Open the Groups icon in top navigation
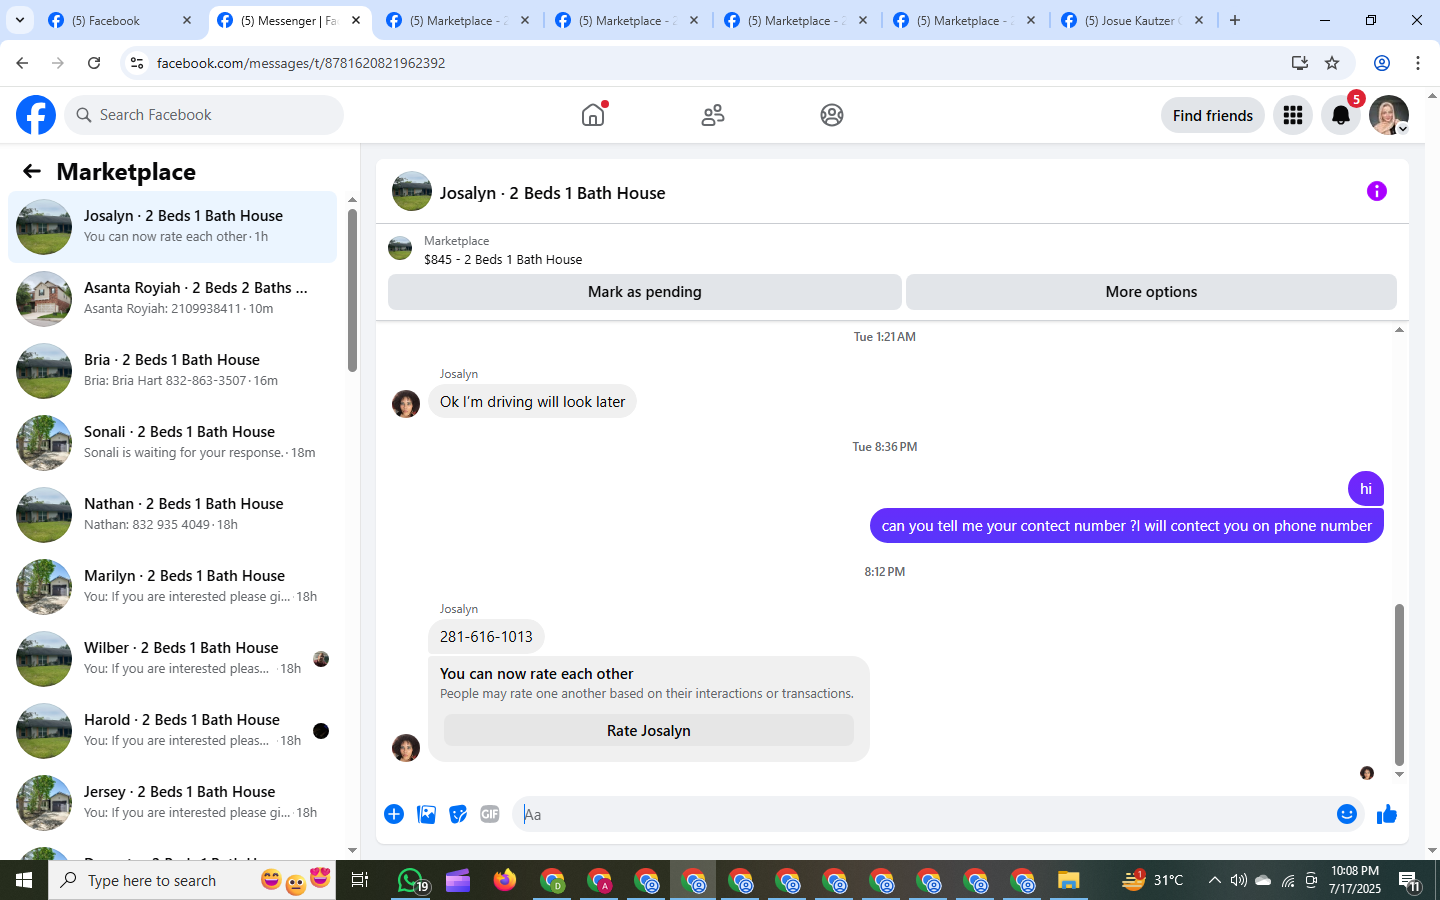1440x900 pixels. [x=832, y=115]
